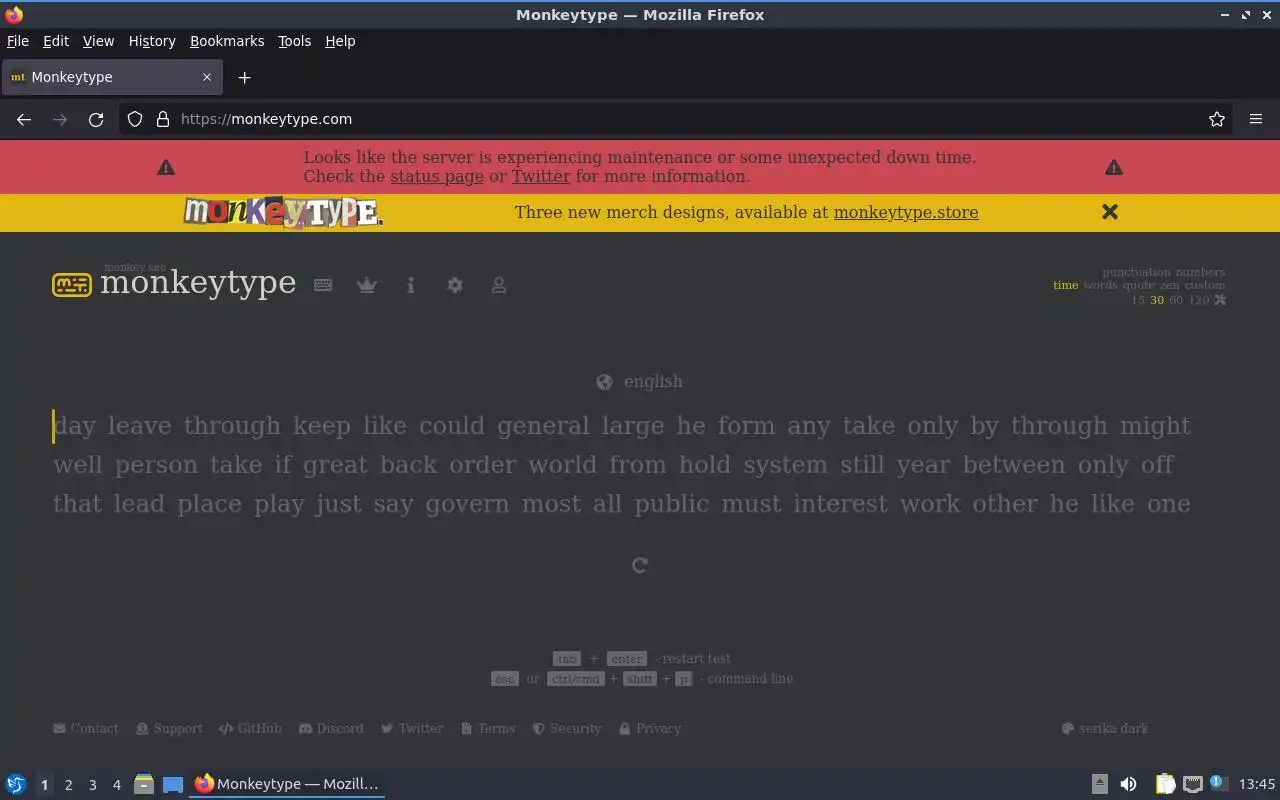Open serika dark theme picker
The width and height of the screenshot is (1280, 800).
1105,729
